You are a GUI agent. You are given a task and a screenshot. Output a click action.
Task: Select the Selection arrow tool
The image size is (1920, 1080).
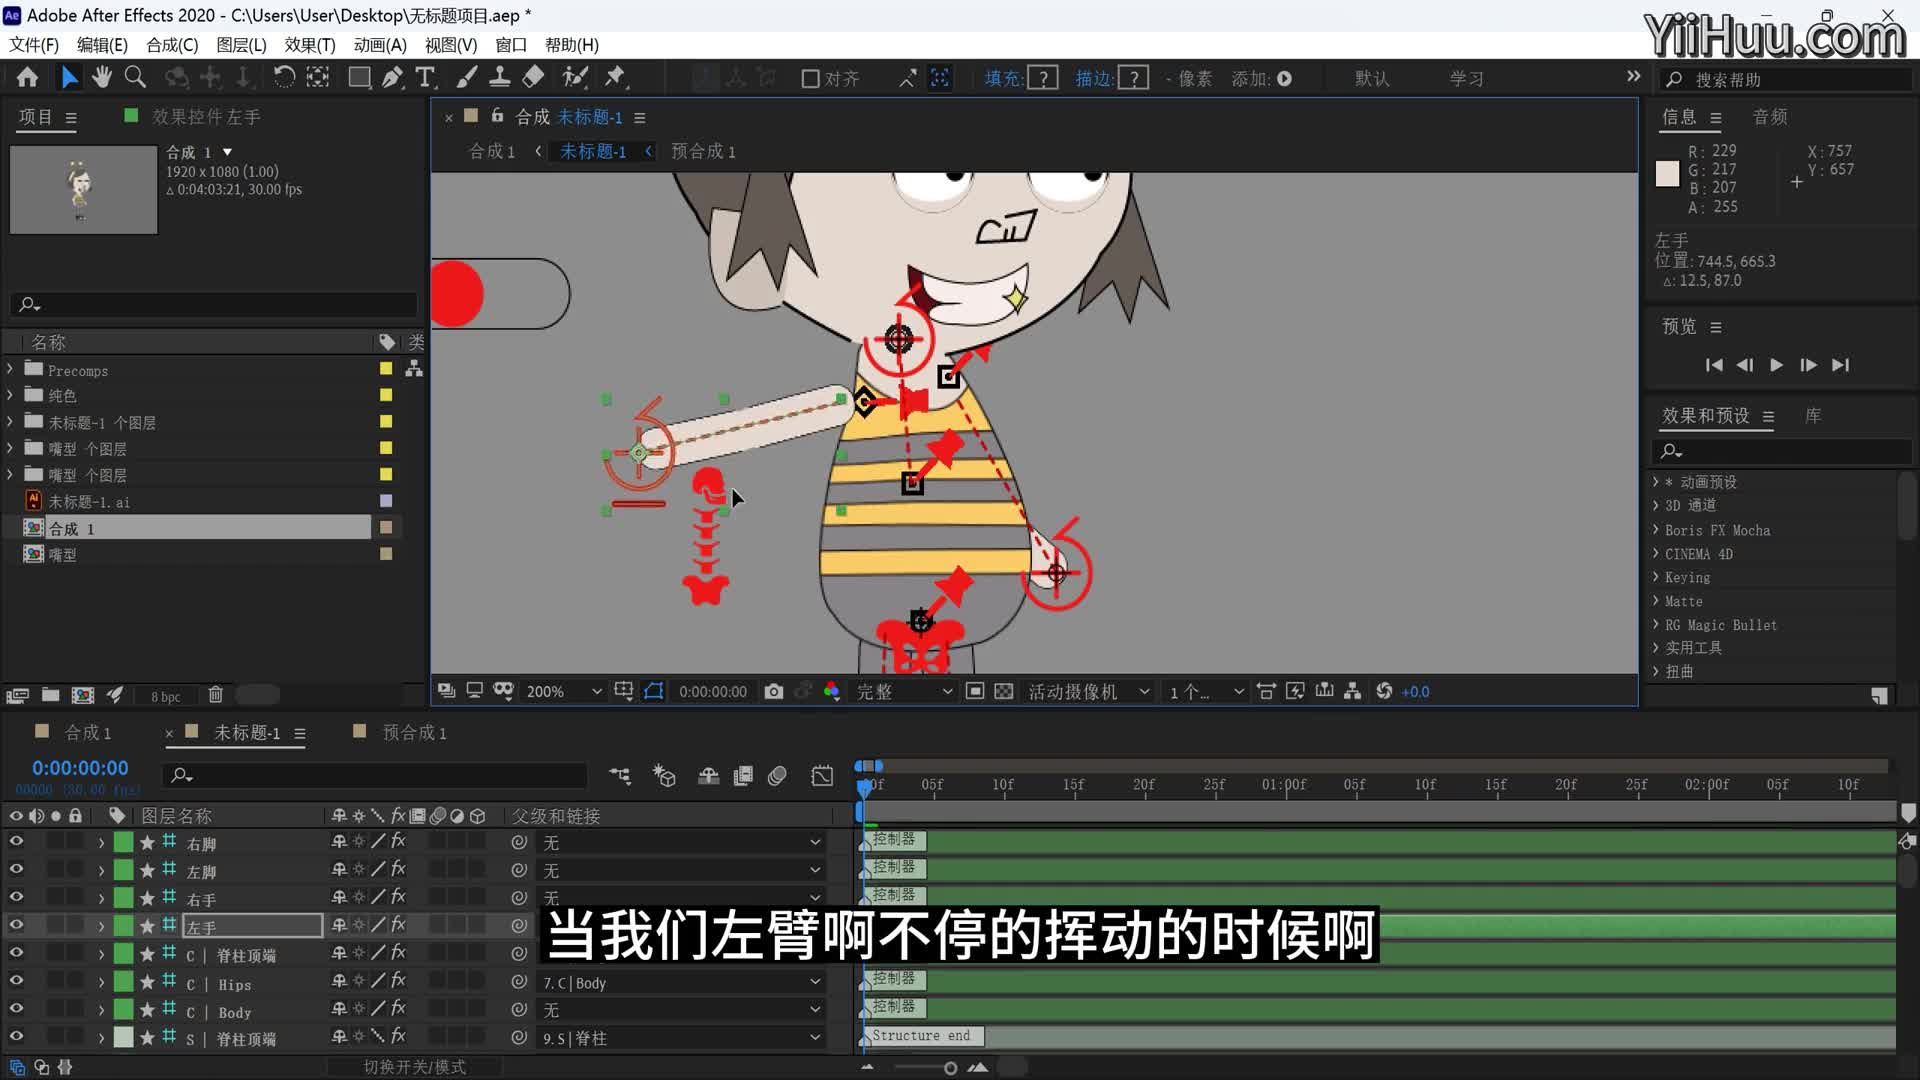coord(69,77)
